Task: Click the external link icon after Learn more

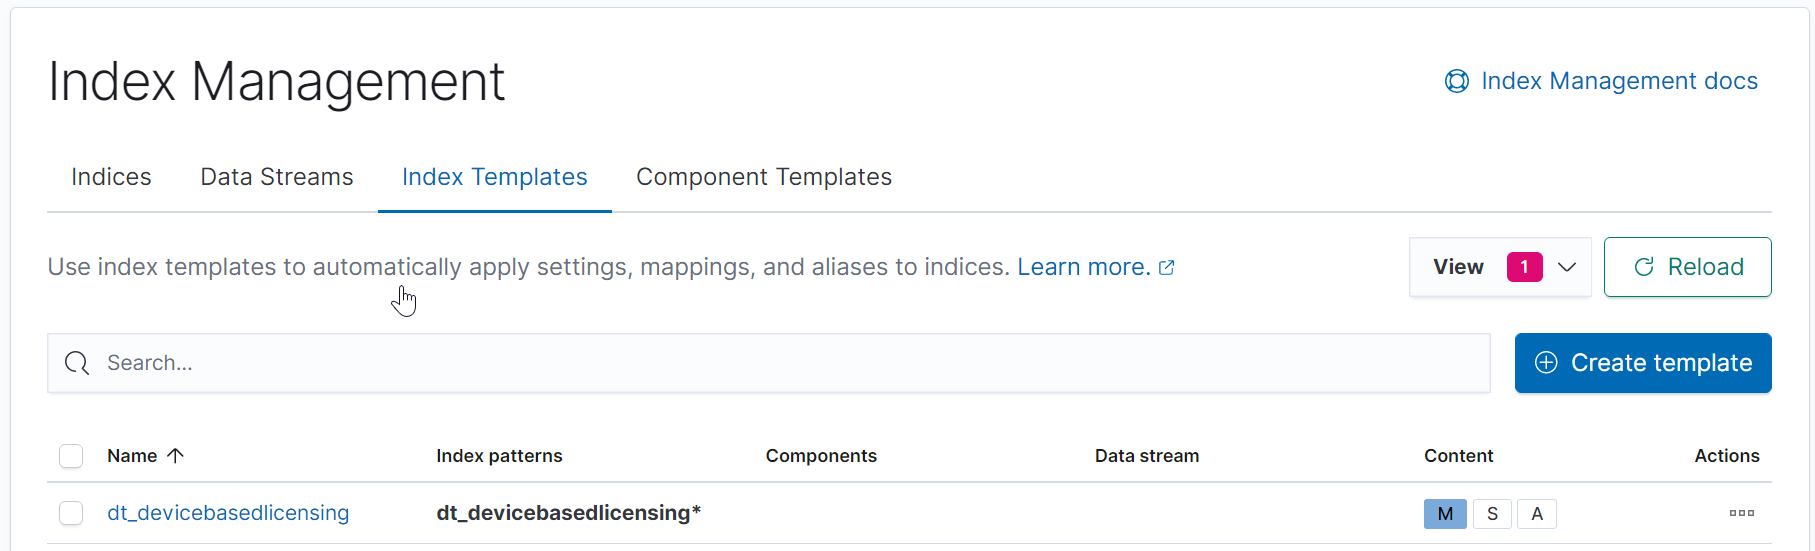Action: pos(1166,268)
